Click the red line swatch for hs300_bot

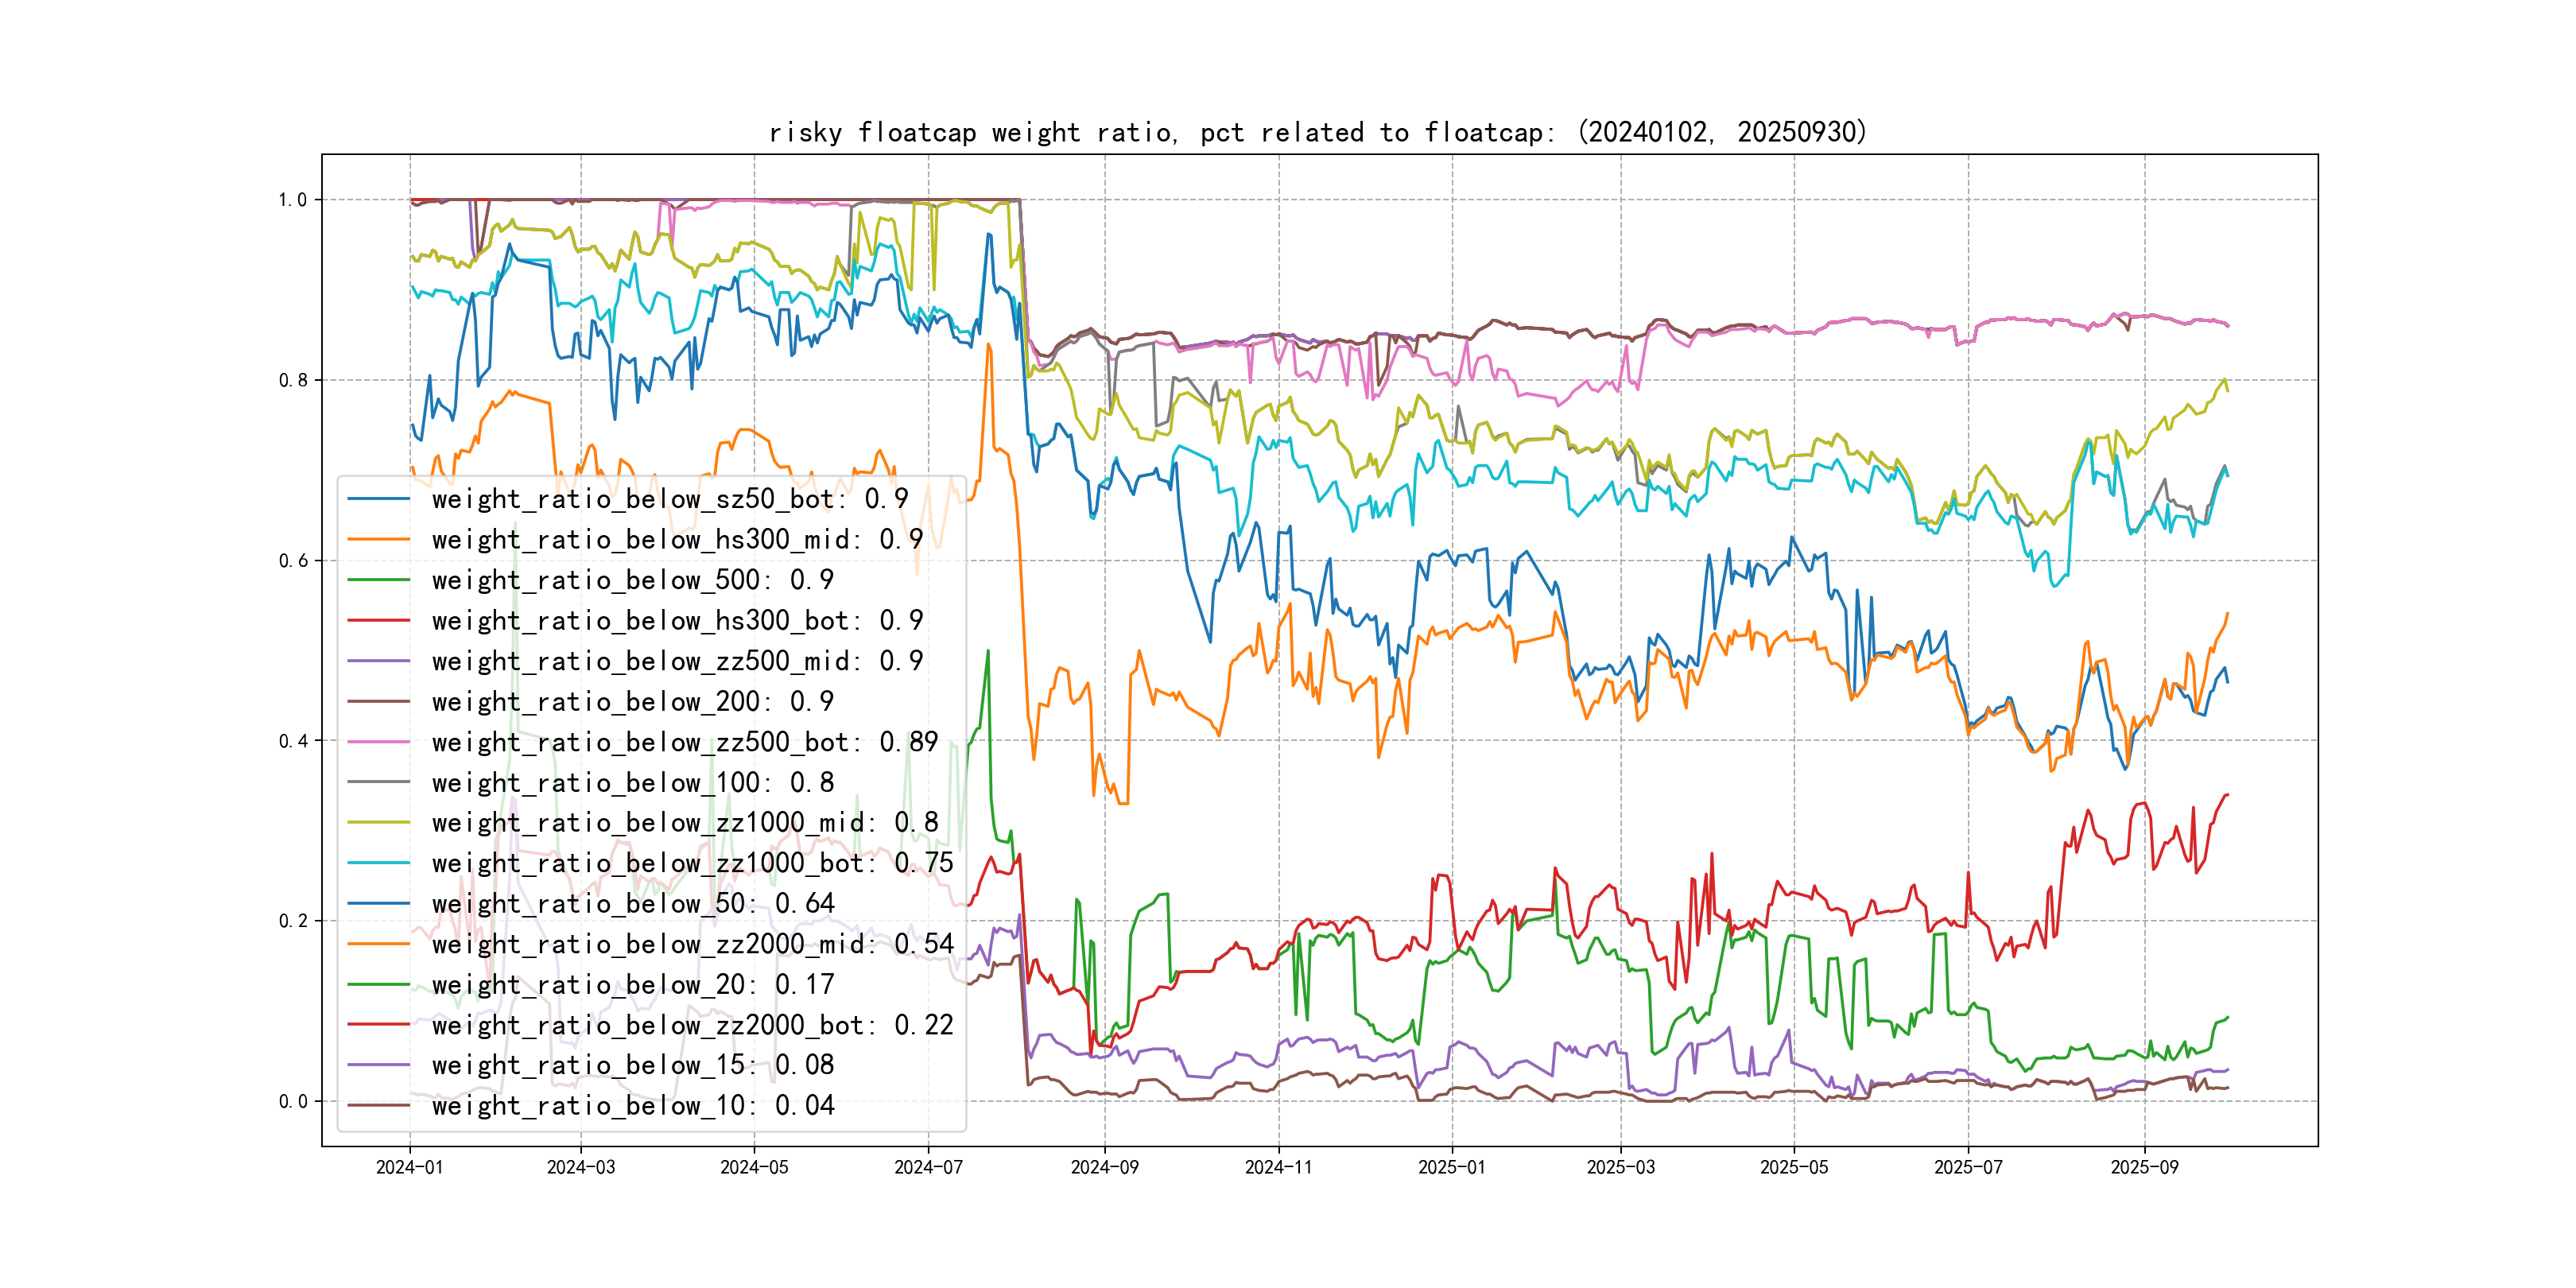click(x=378, y=621)
